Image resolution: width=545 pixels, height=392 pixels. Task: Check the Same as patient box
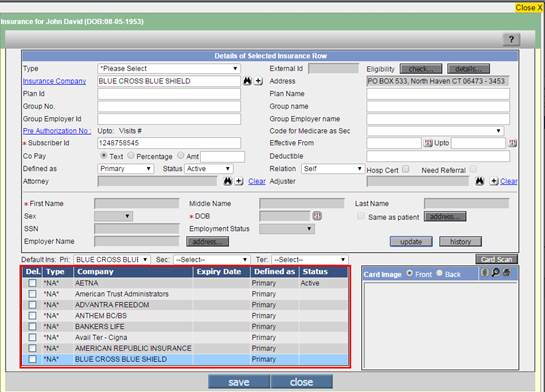point(361,216)
